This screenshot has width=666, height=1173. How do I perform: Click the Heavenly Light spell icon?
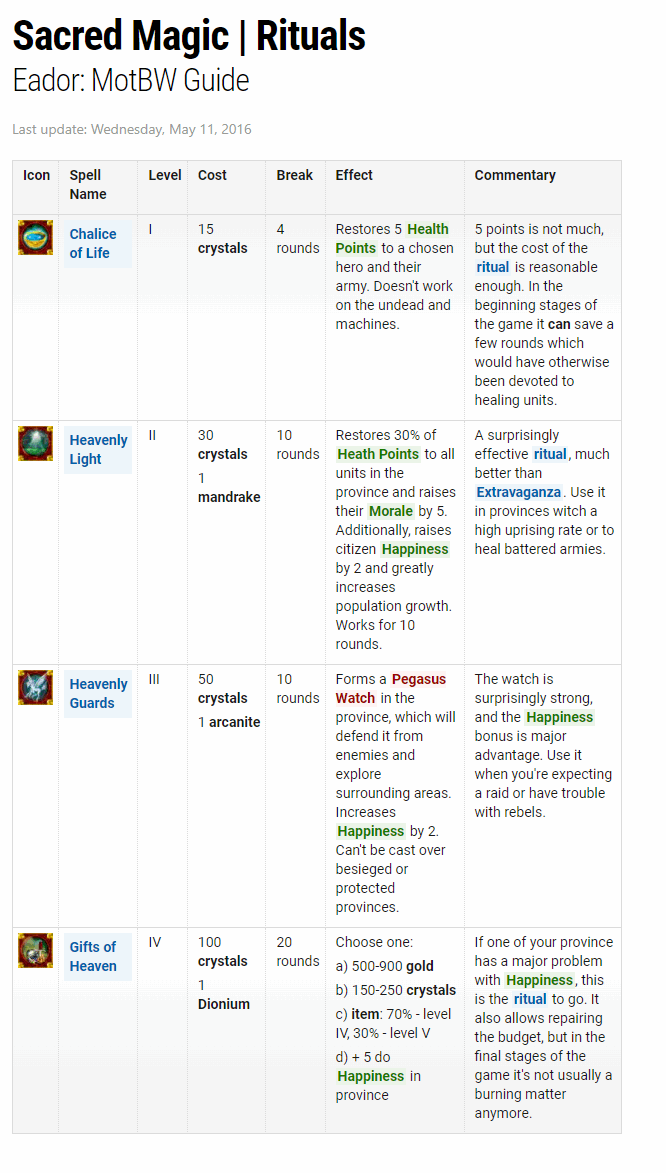pyautogui.click(x=35, y=443)
